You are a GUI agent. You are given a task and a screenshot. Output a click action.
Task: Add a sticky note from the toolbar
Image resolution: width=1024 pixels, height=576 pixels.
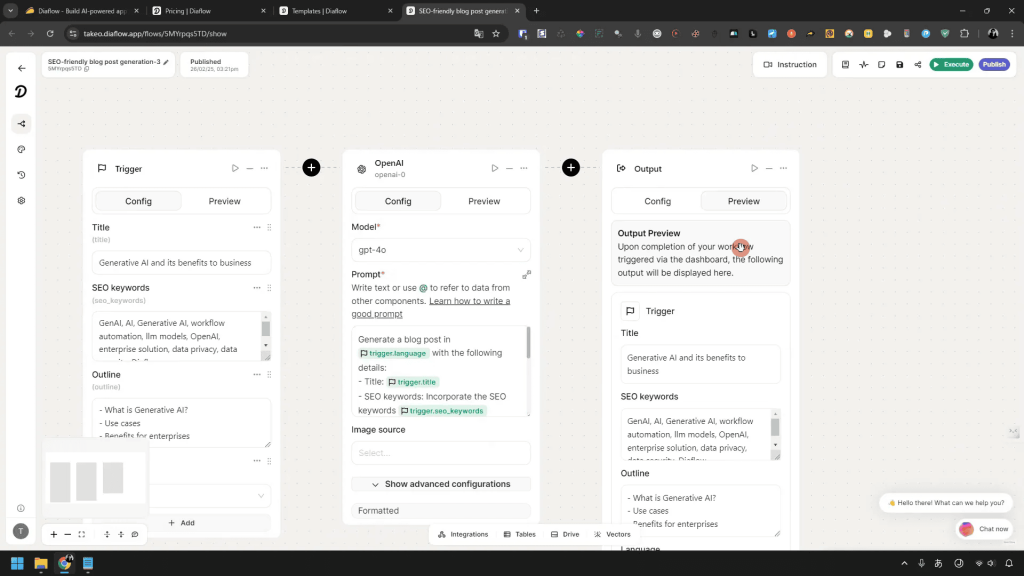click(x=882, y=65)
